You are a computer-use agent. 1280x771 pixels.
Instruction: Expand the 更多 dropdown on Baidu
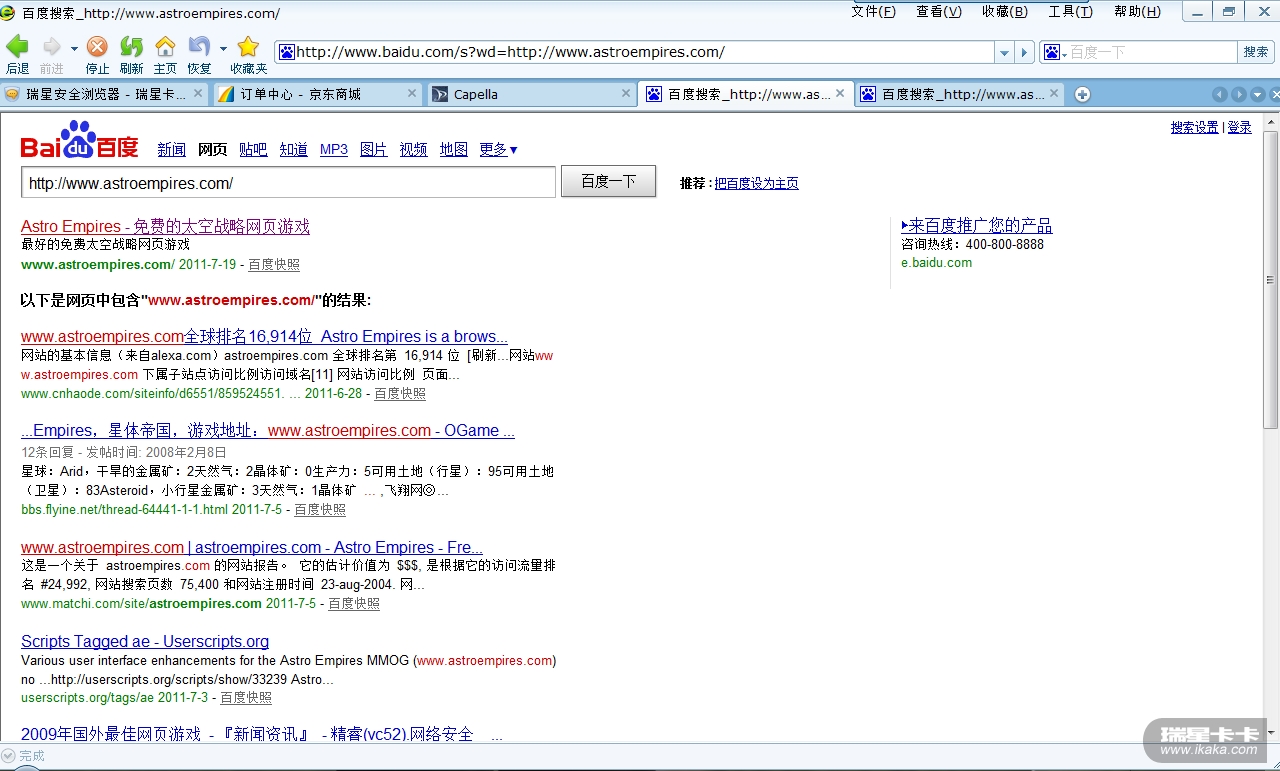pyautogui.click(x=498, y=150)
